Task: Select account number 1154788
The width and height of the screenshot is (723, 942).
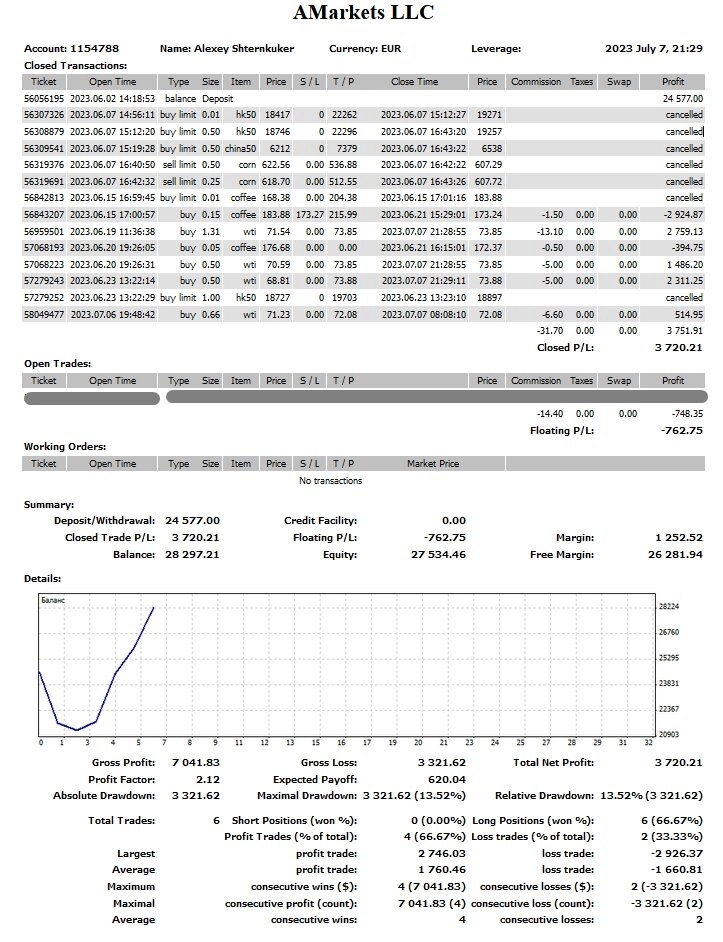Action: point(94,48)
